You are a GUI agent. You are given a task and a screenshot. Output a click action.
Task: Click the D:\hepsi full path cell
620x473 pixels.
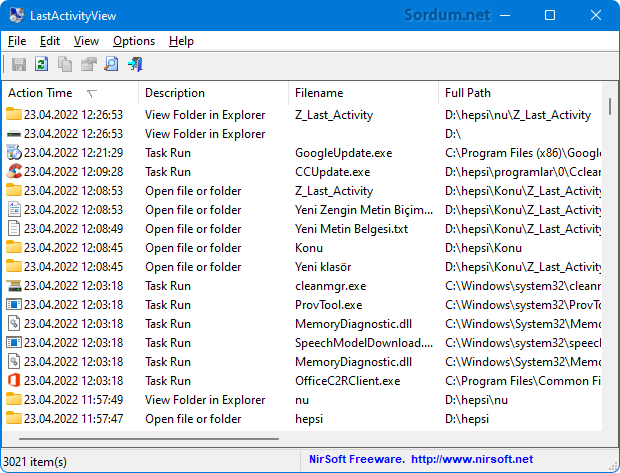pos(467,418)
